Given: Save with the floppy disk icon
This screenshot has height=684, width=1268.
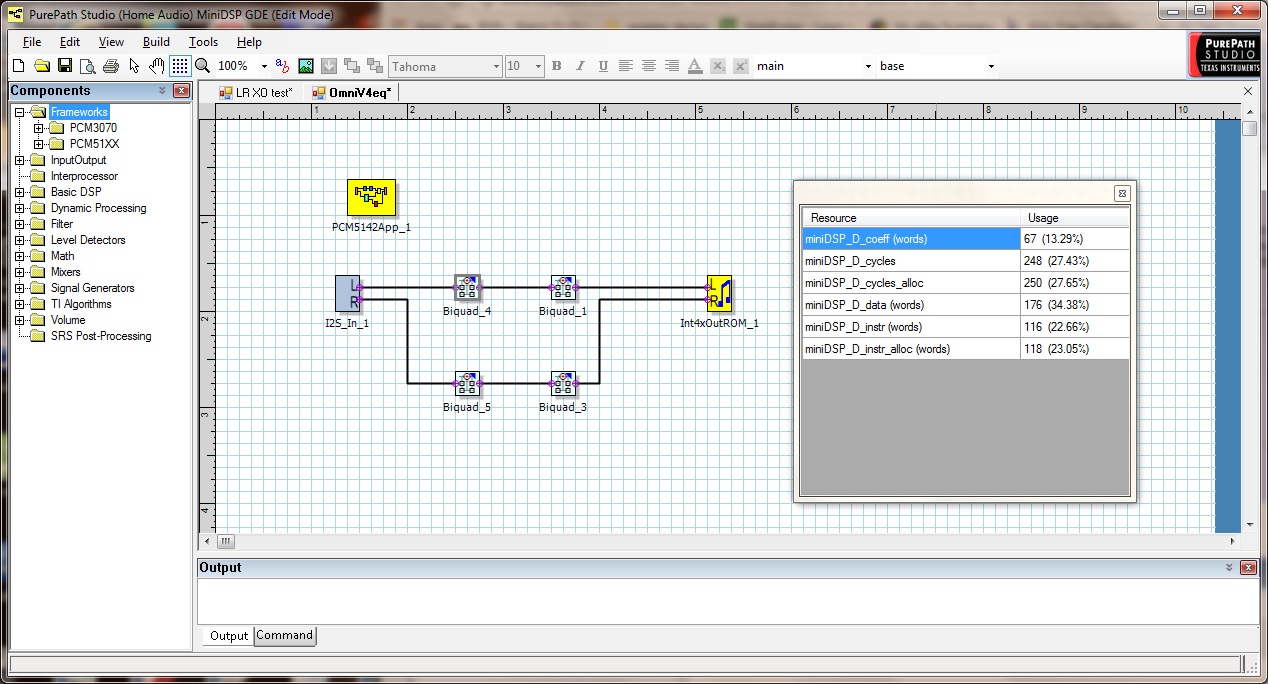Looking at the screenshot, I should (64, 66).
